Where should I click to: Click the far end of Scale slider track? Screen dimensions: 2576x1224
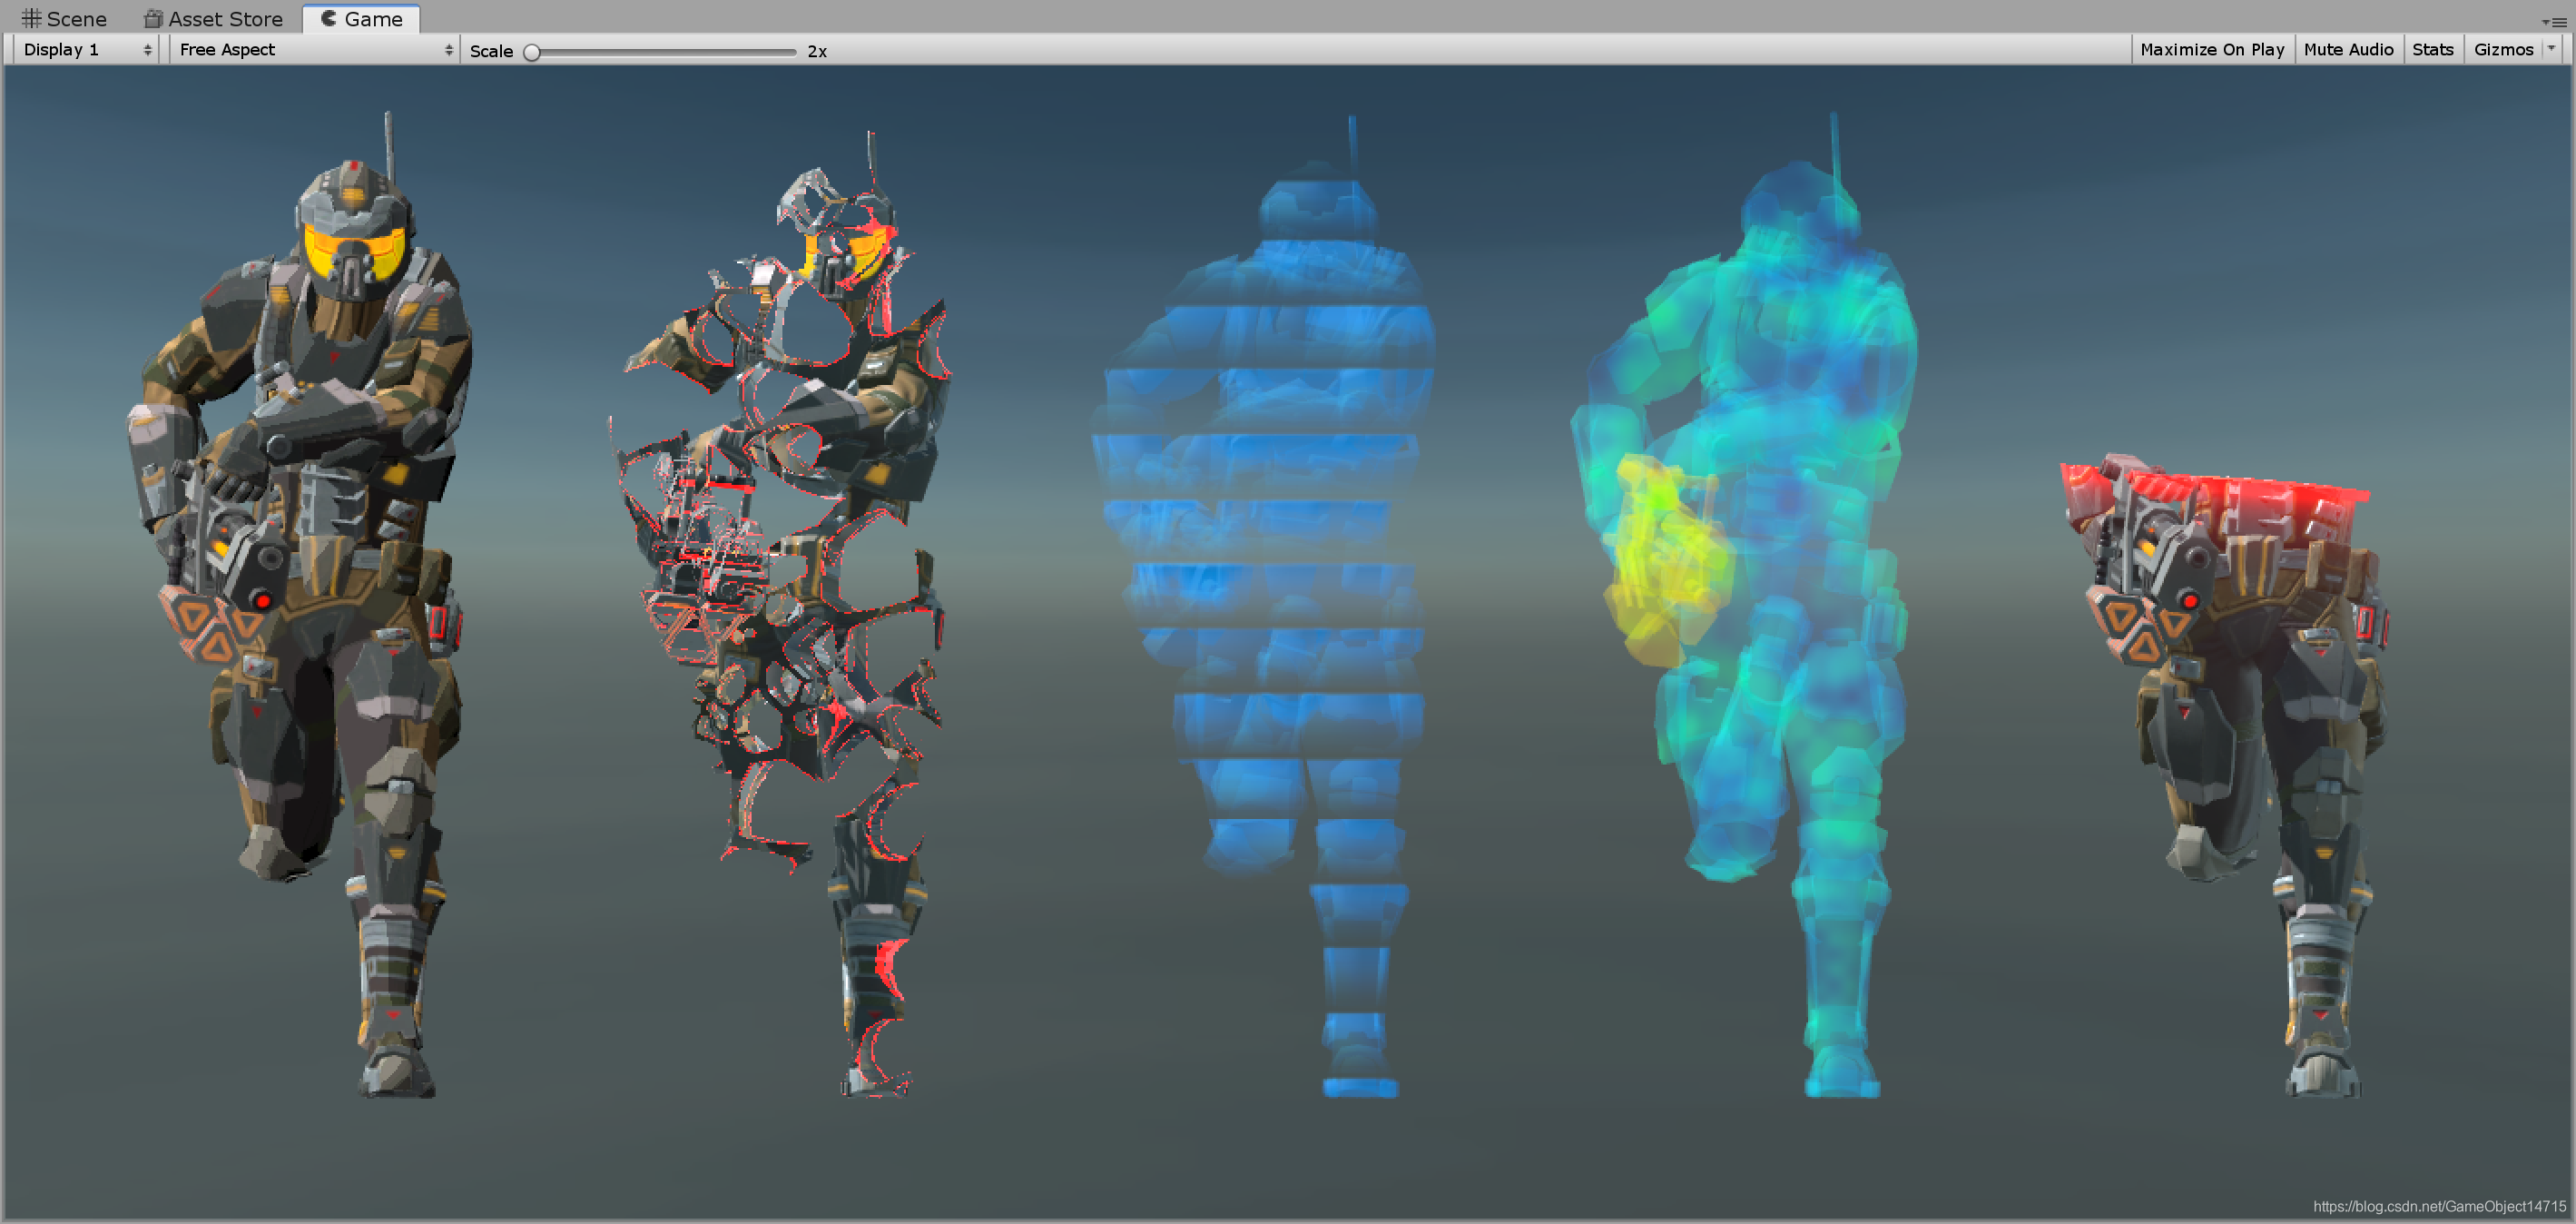(x=792, y=51)
